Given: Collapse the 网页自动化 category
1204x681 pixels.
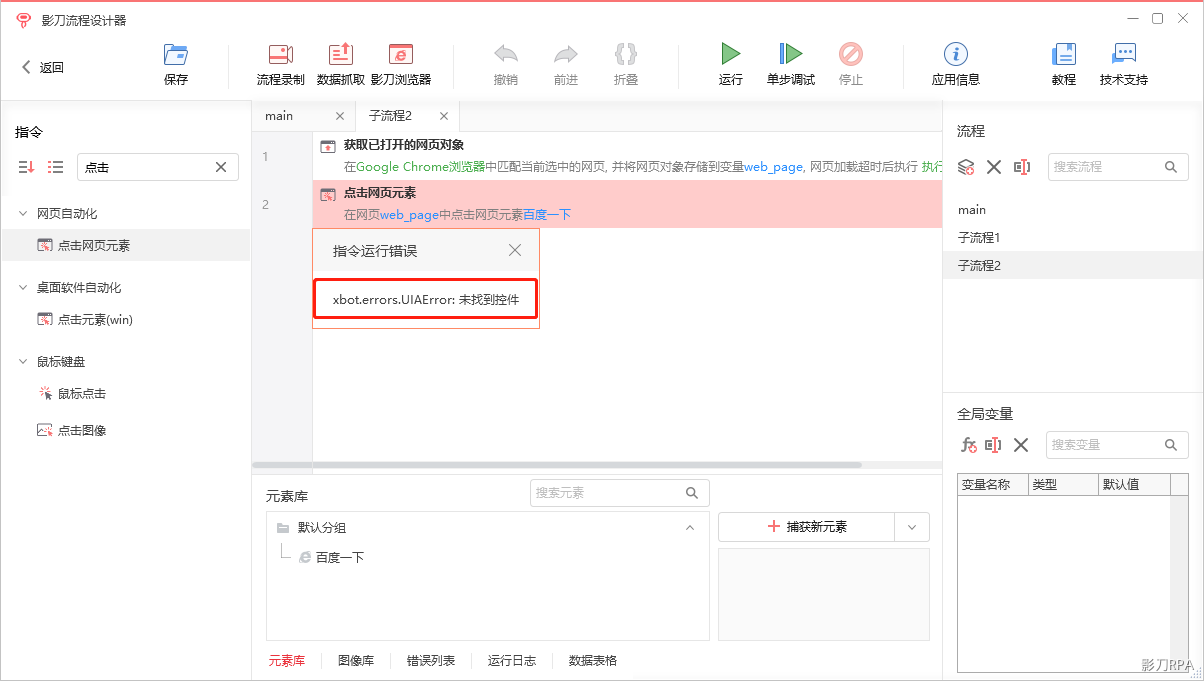Looking at the screenshot, I should coord(23,213).
